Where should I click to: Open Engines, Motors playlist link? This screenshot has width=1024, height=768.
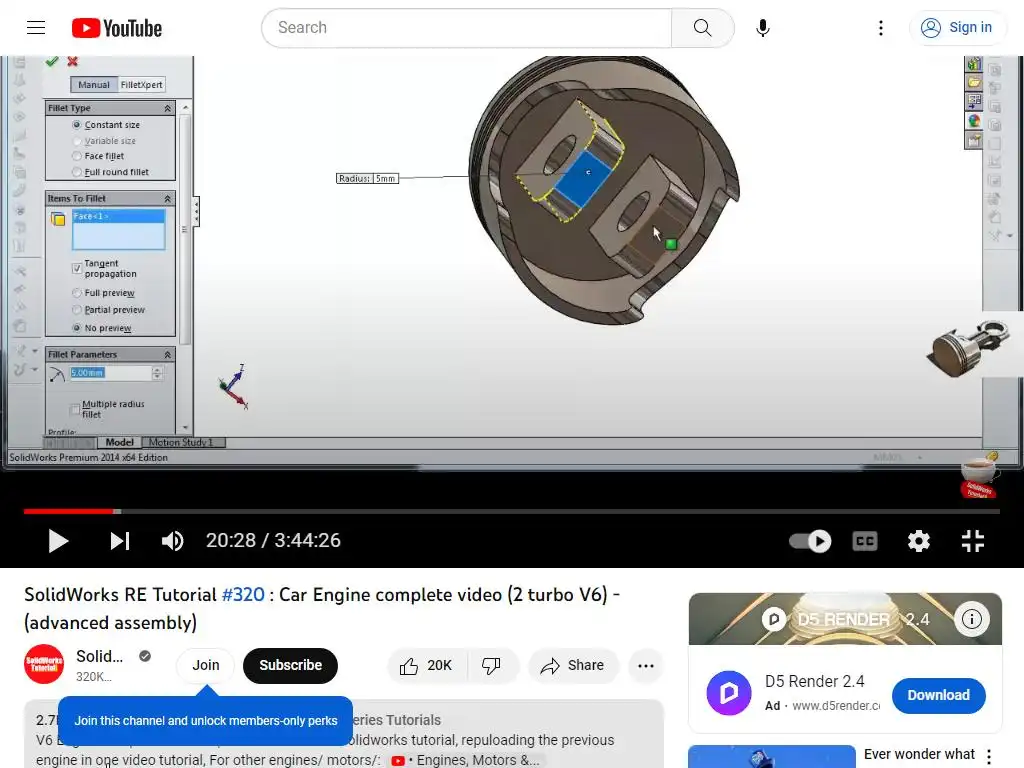[x=465, y=760]
